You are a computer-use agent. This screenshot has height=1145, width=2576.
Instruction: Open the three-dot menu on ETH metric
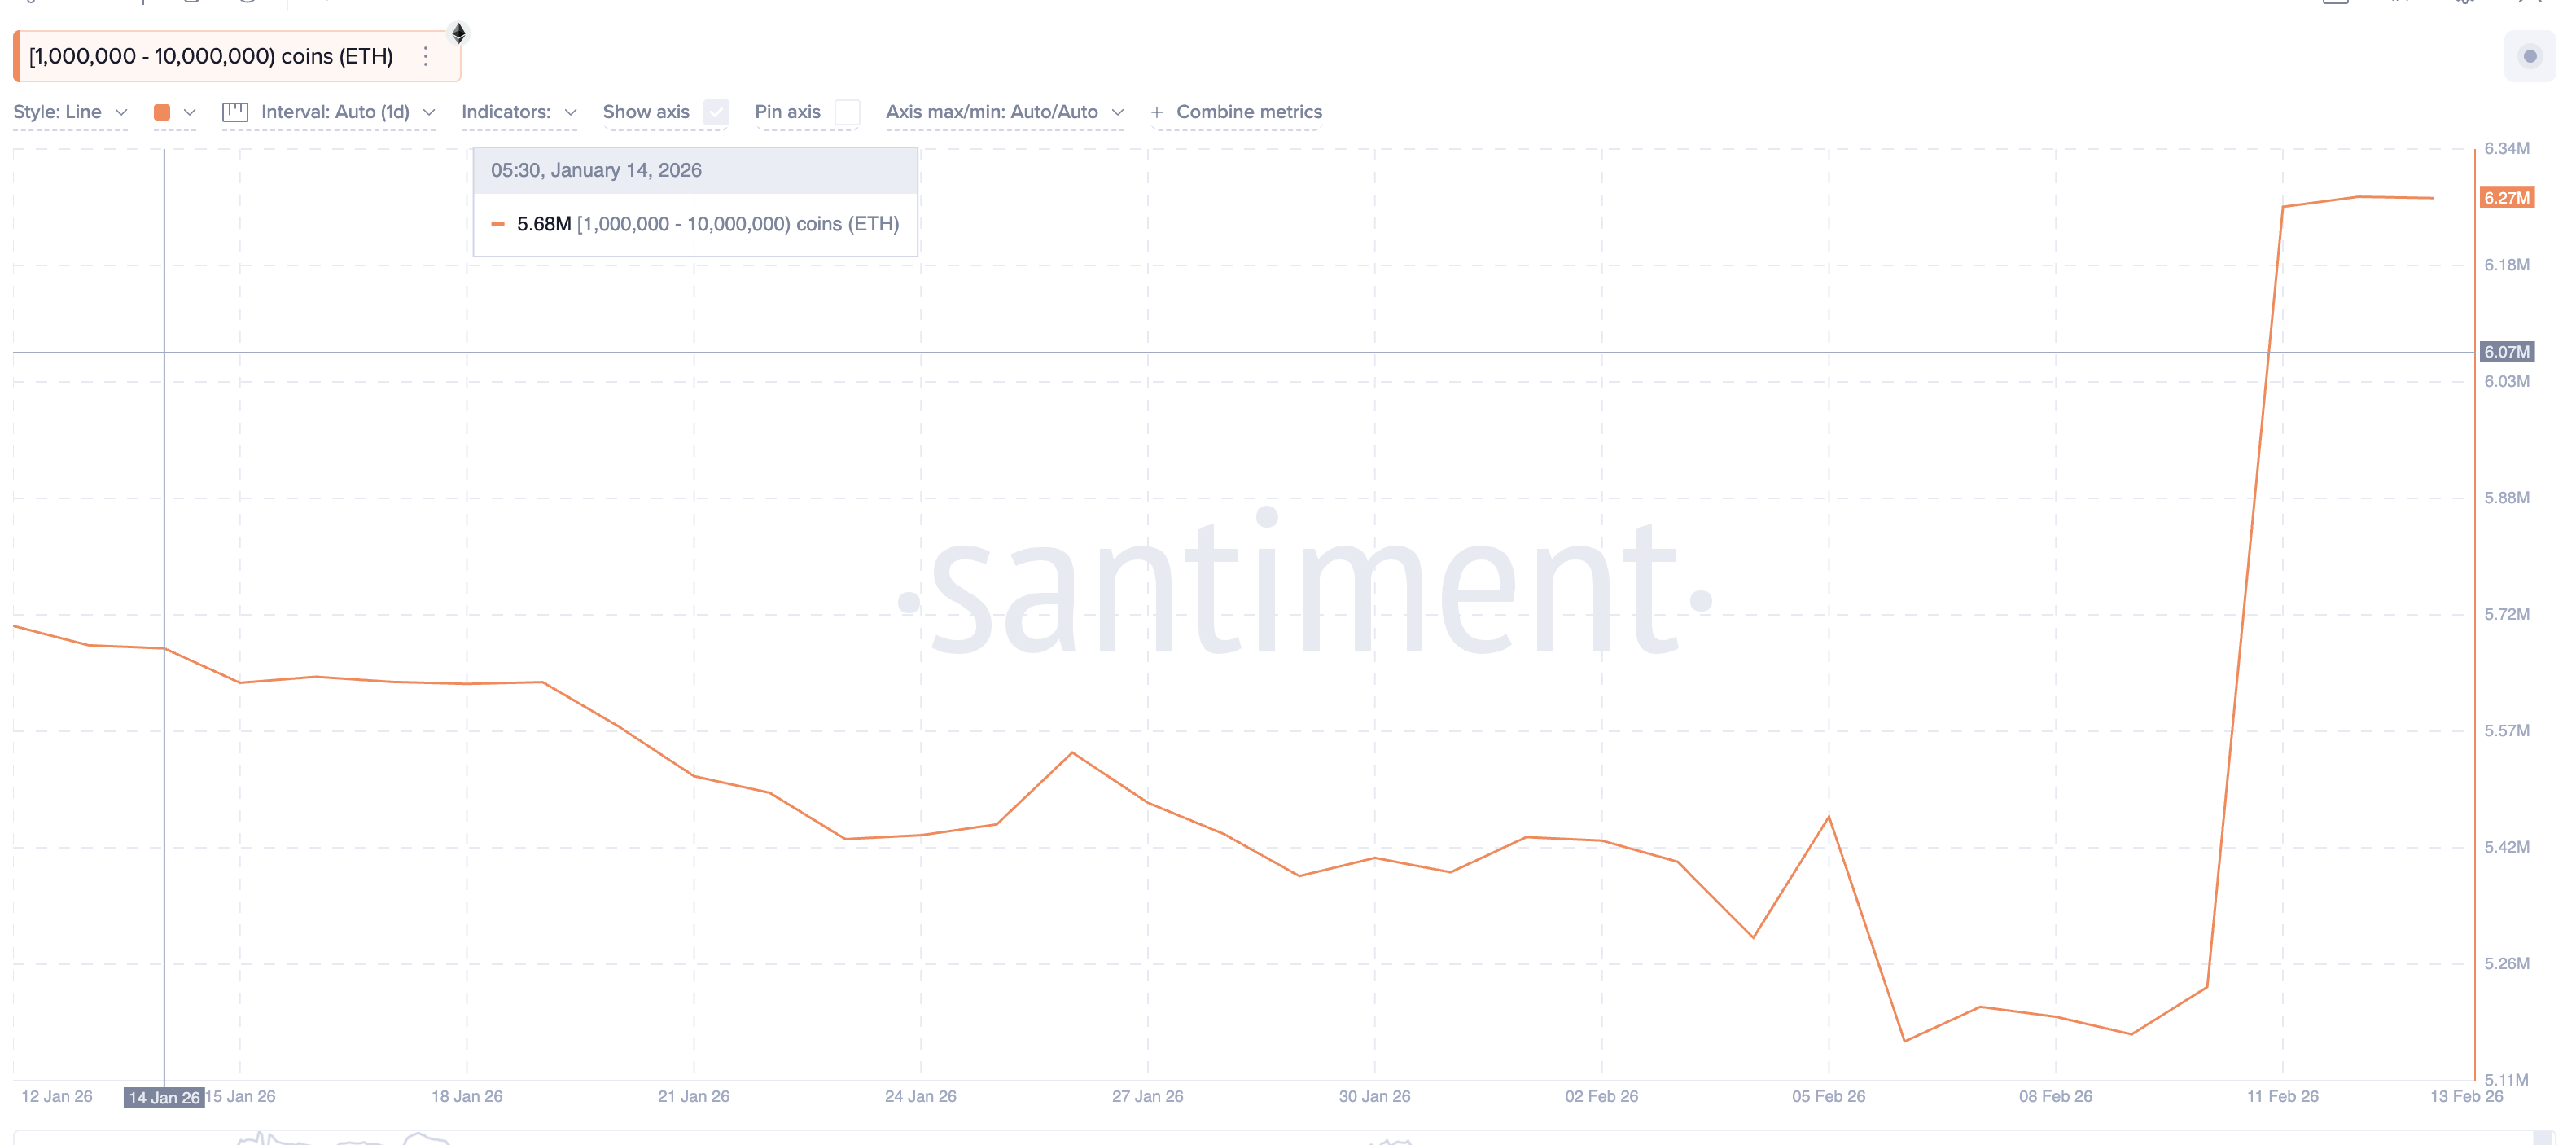(426, 57)
